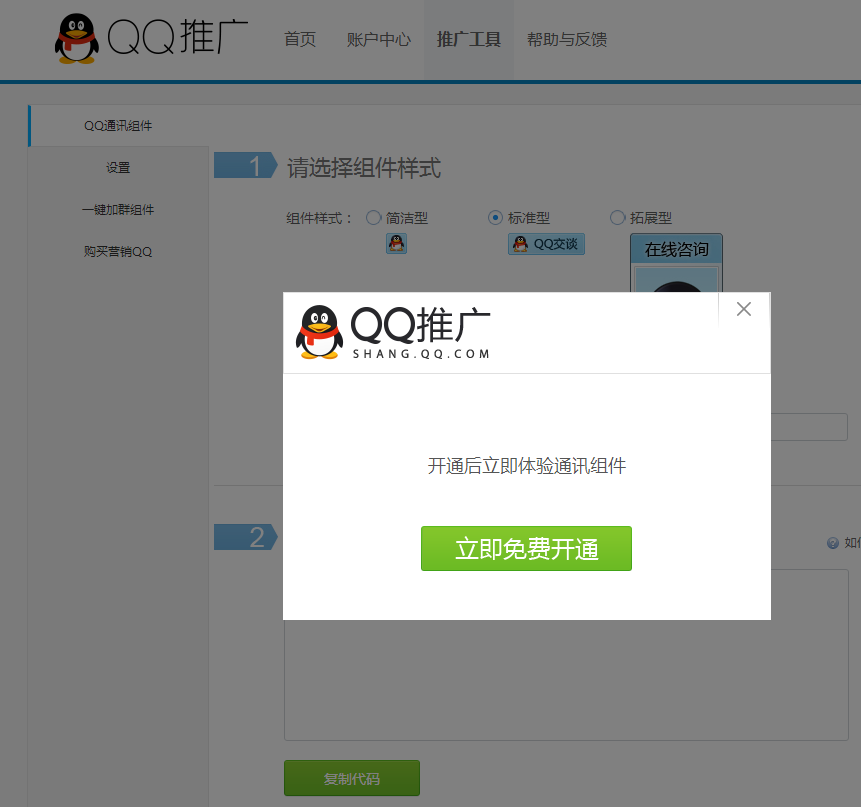This screenshot has height=807, width=861.
Task: Click the SHANG.QQ.COM text in dialog
Action: (x=421, y=354)
